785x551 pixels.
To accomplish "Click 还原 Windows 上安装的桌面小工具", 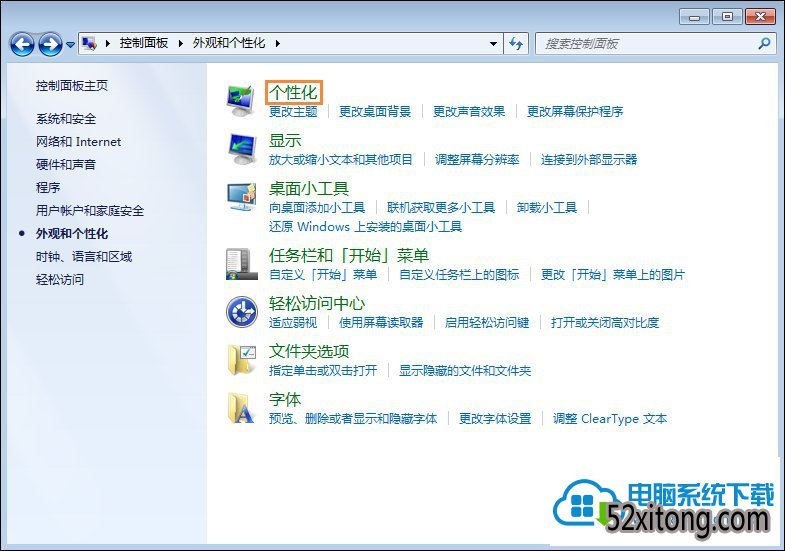I will tap(365, 227).
